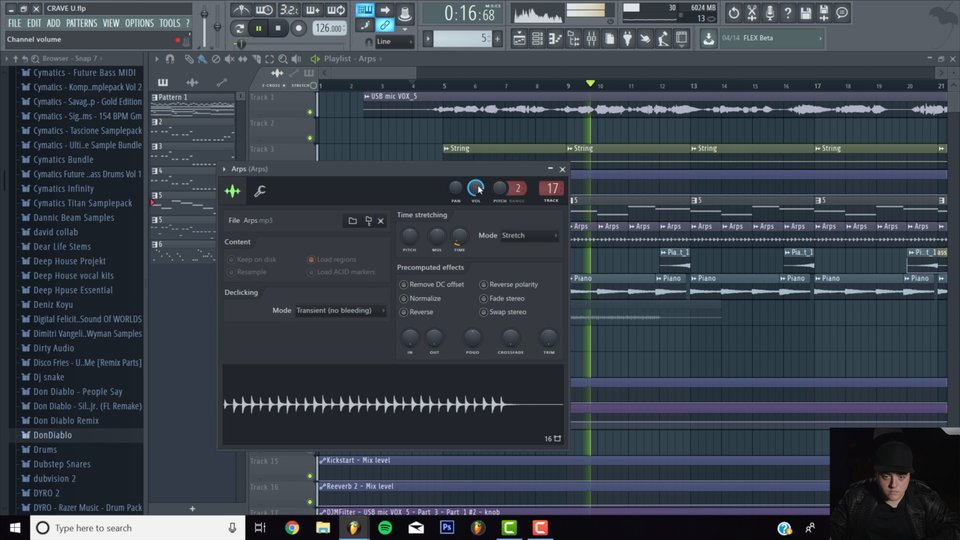The width and height of the screenshot is (960, 540).
Task: Click the red TRACK 17 mixer routing box
Action: [552, 189]
